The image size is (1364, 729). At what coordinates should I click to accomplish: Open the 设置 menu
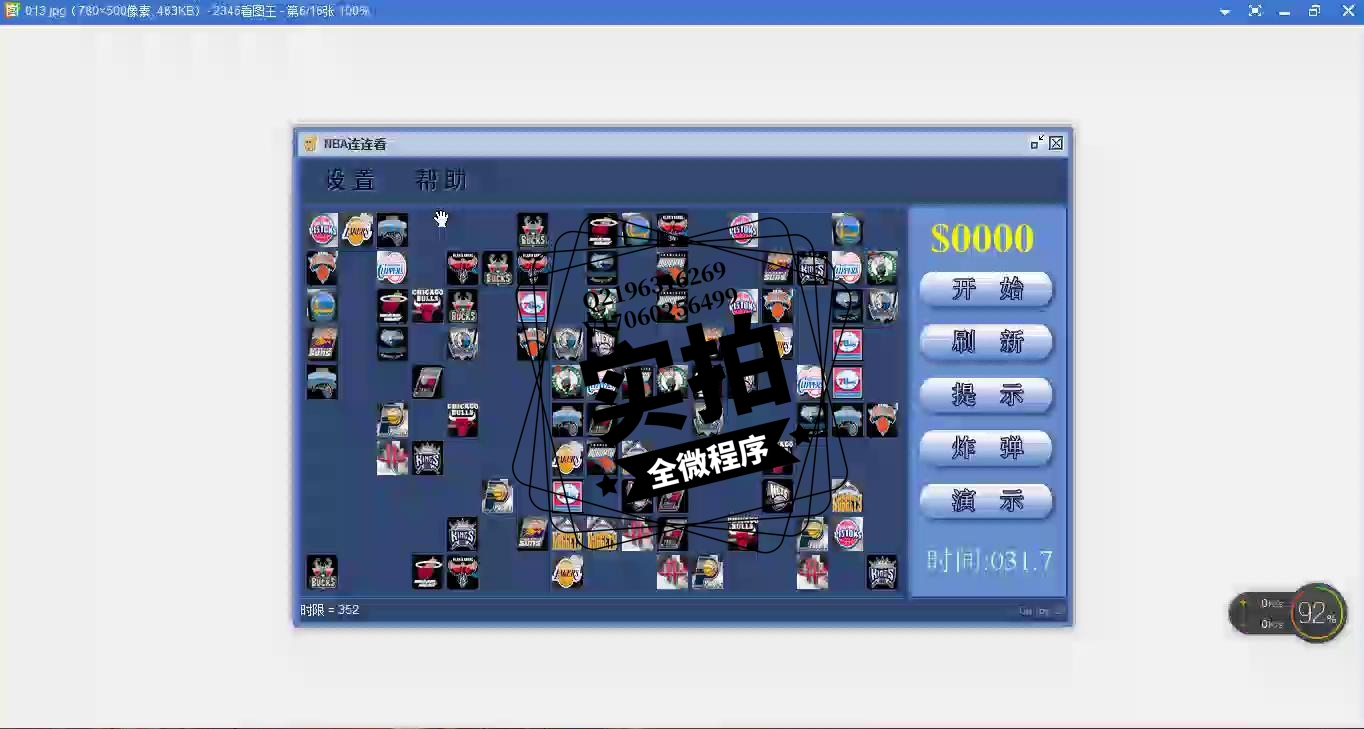[351, 181]
